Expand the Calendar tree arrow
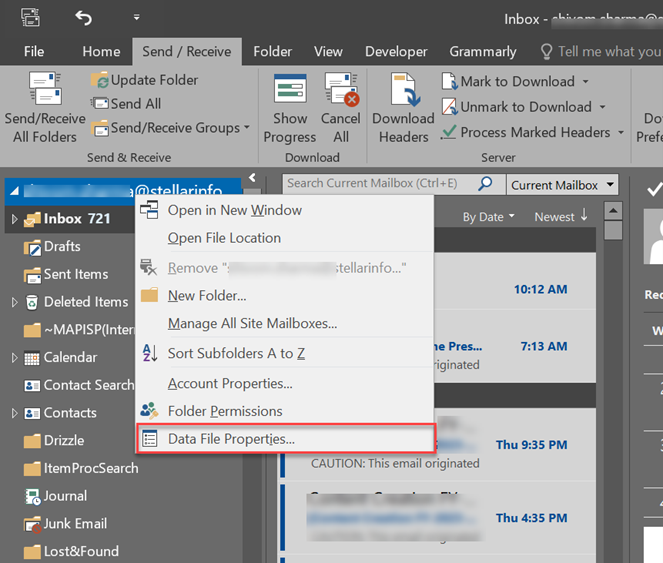This screenshot has height=563, width=663. (14, 358)
